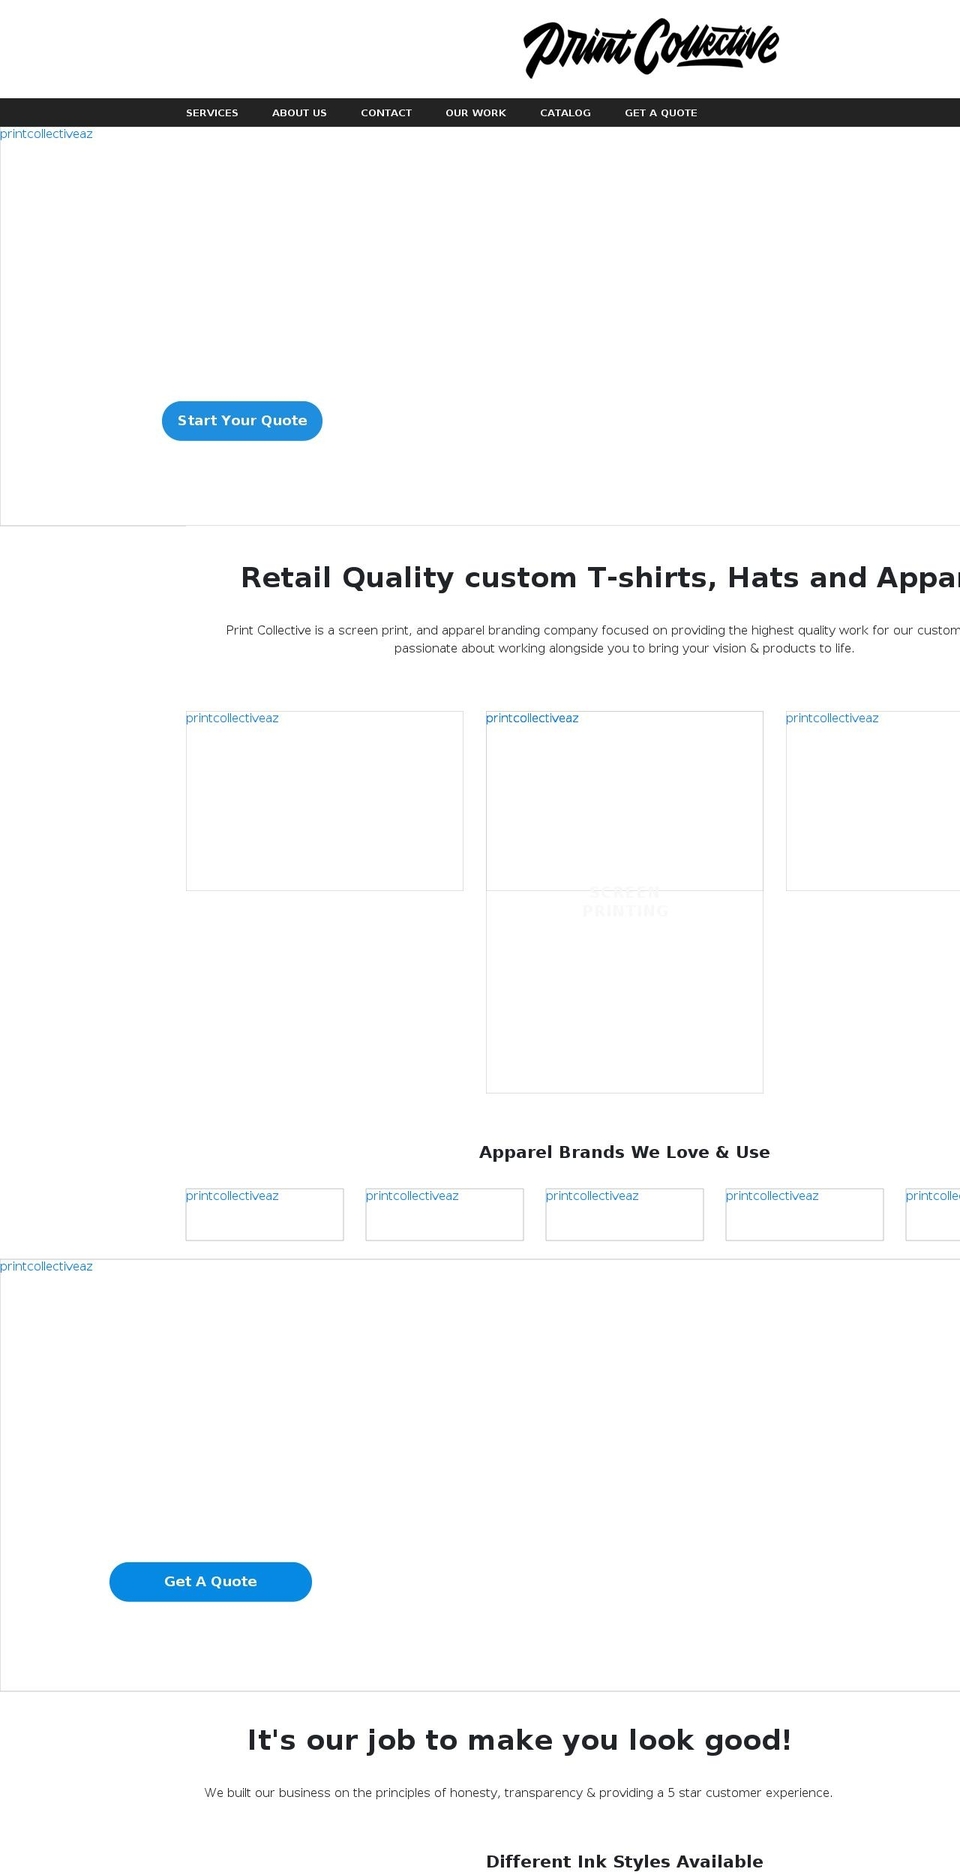Click the Start Your Quote button
This screenshot has width=960, height=1875.
click(x=242, y=421)
